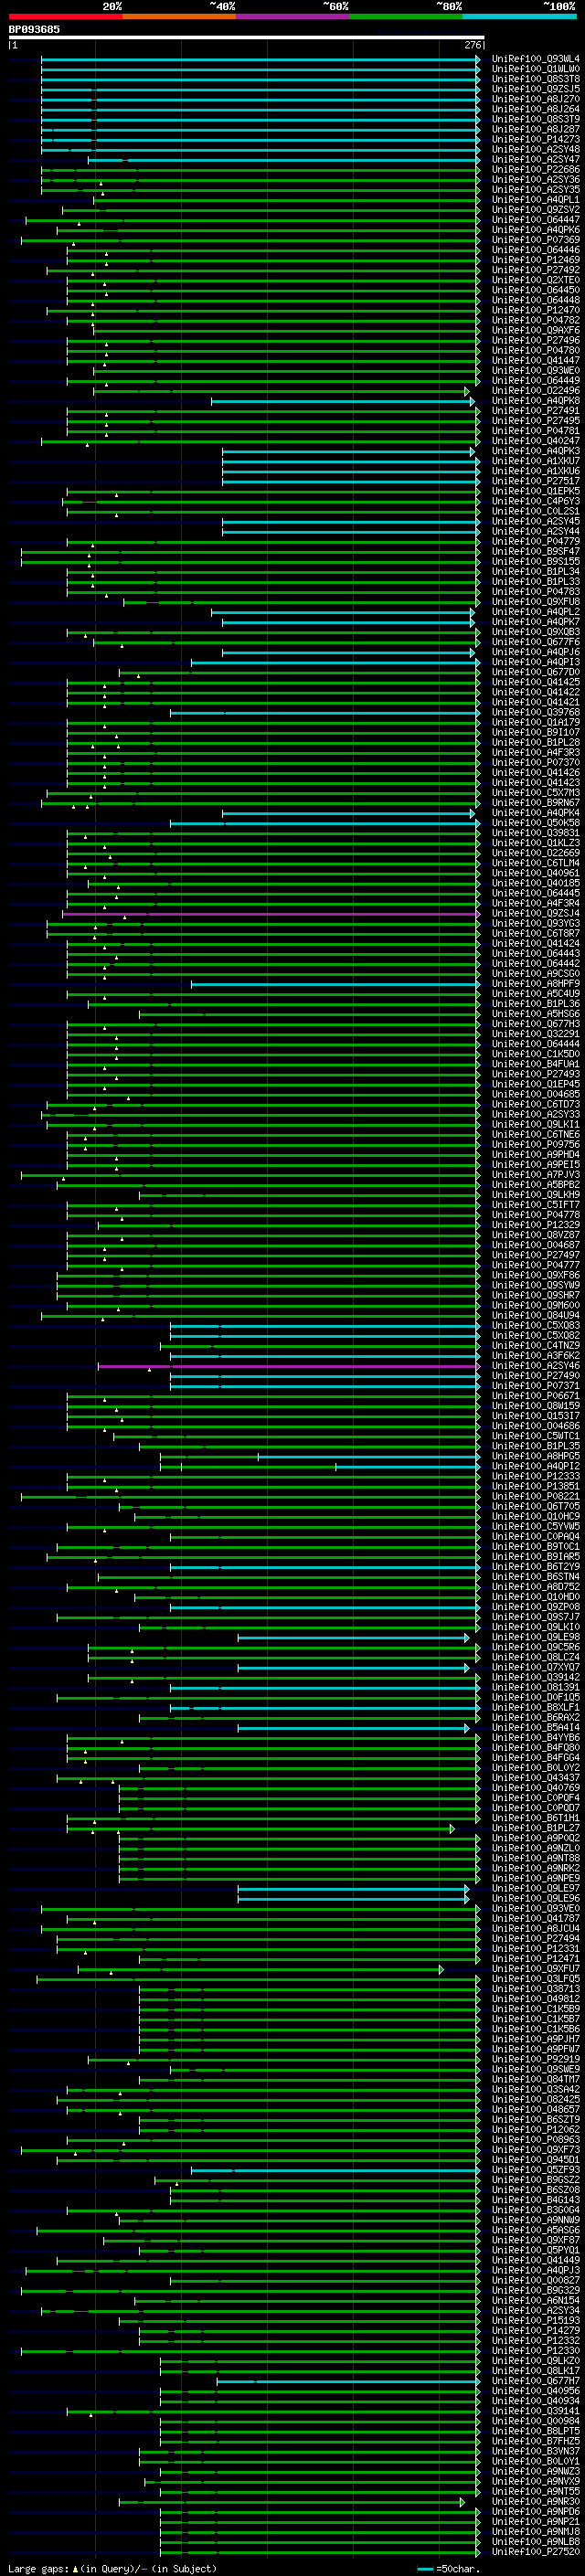
Task: Click label UniRef100_Q2XTE0
Action: pos(536,280)
